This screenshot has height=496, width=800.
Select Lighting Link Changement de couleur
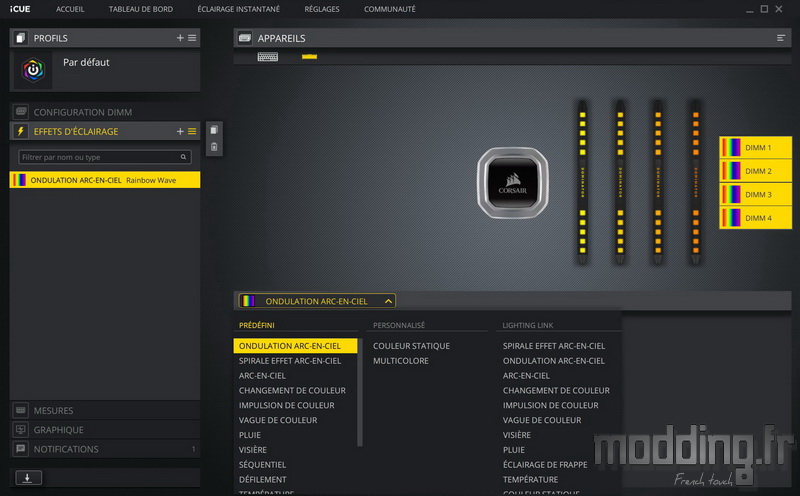pyautogui.click(x=556, y=390)
